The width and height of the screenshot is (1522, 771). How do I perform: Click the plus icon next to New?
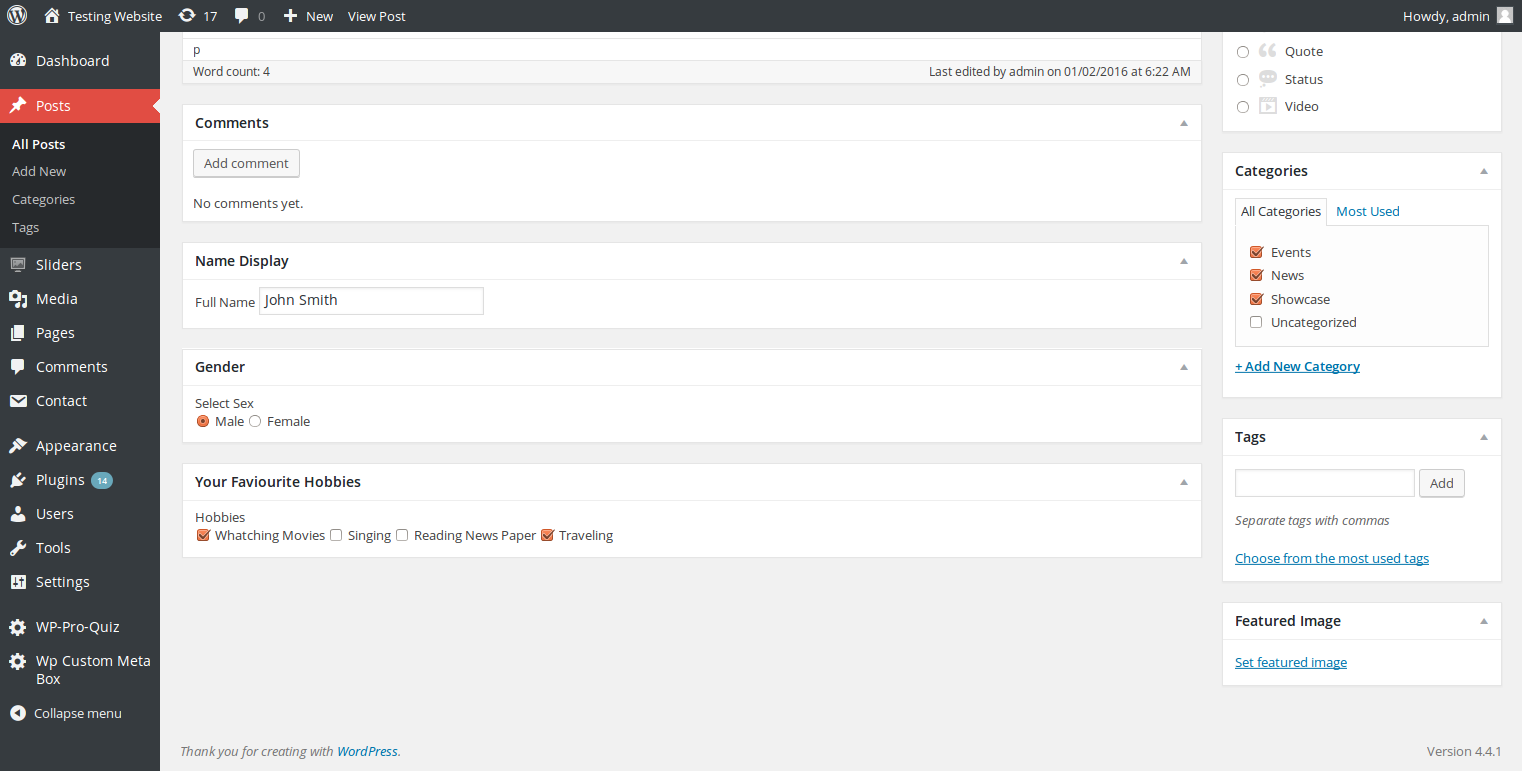290,16
